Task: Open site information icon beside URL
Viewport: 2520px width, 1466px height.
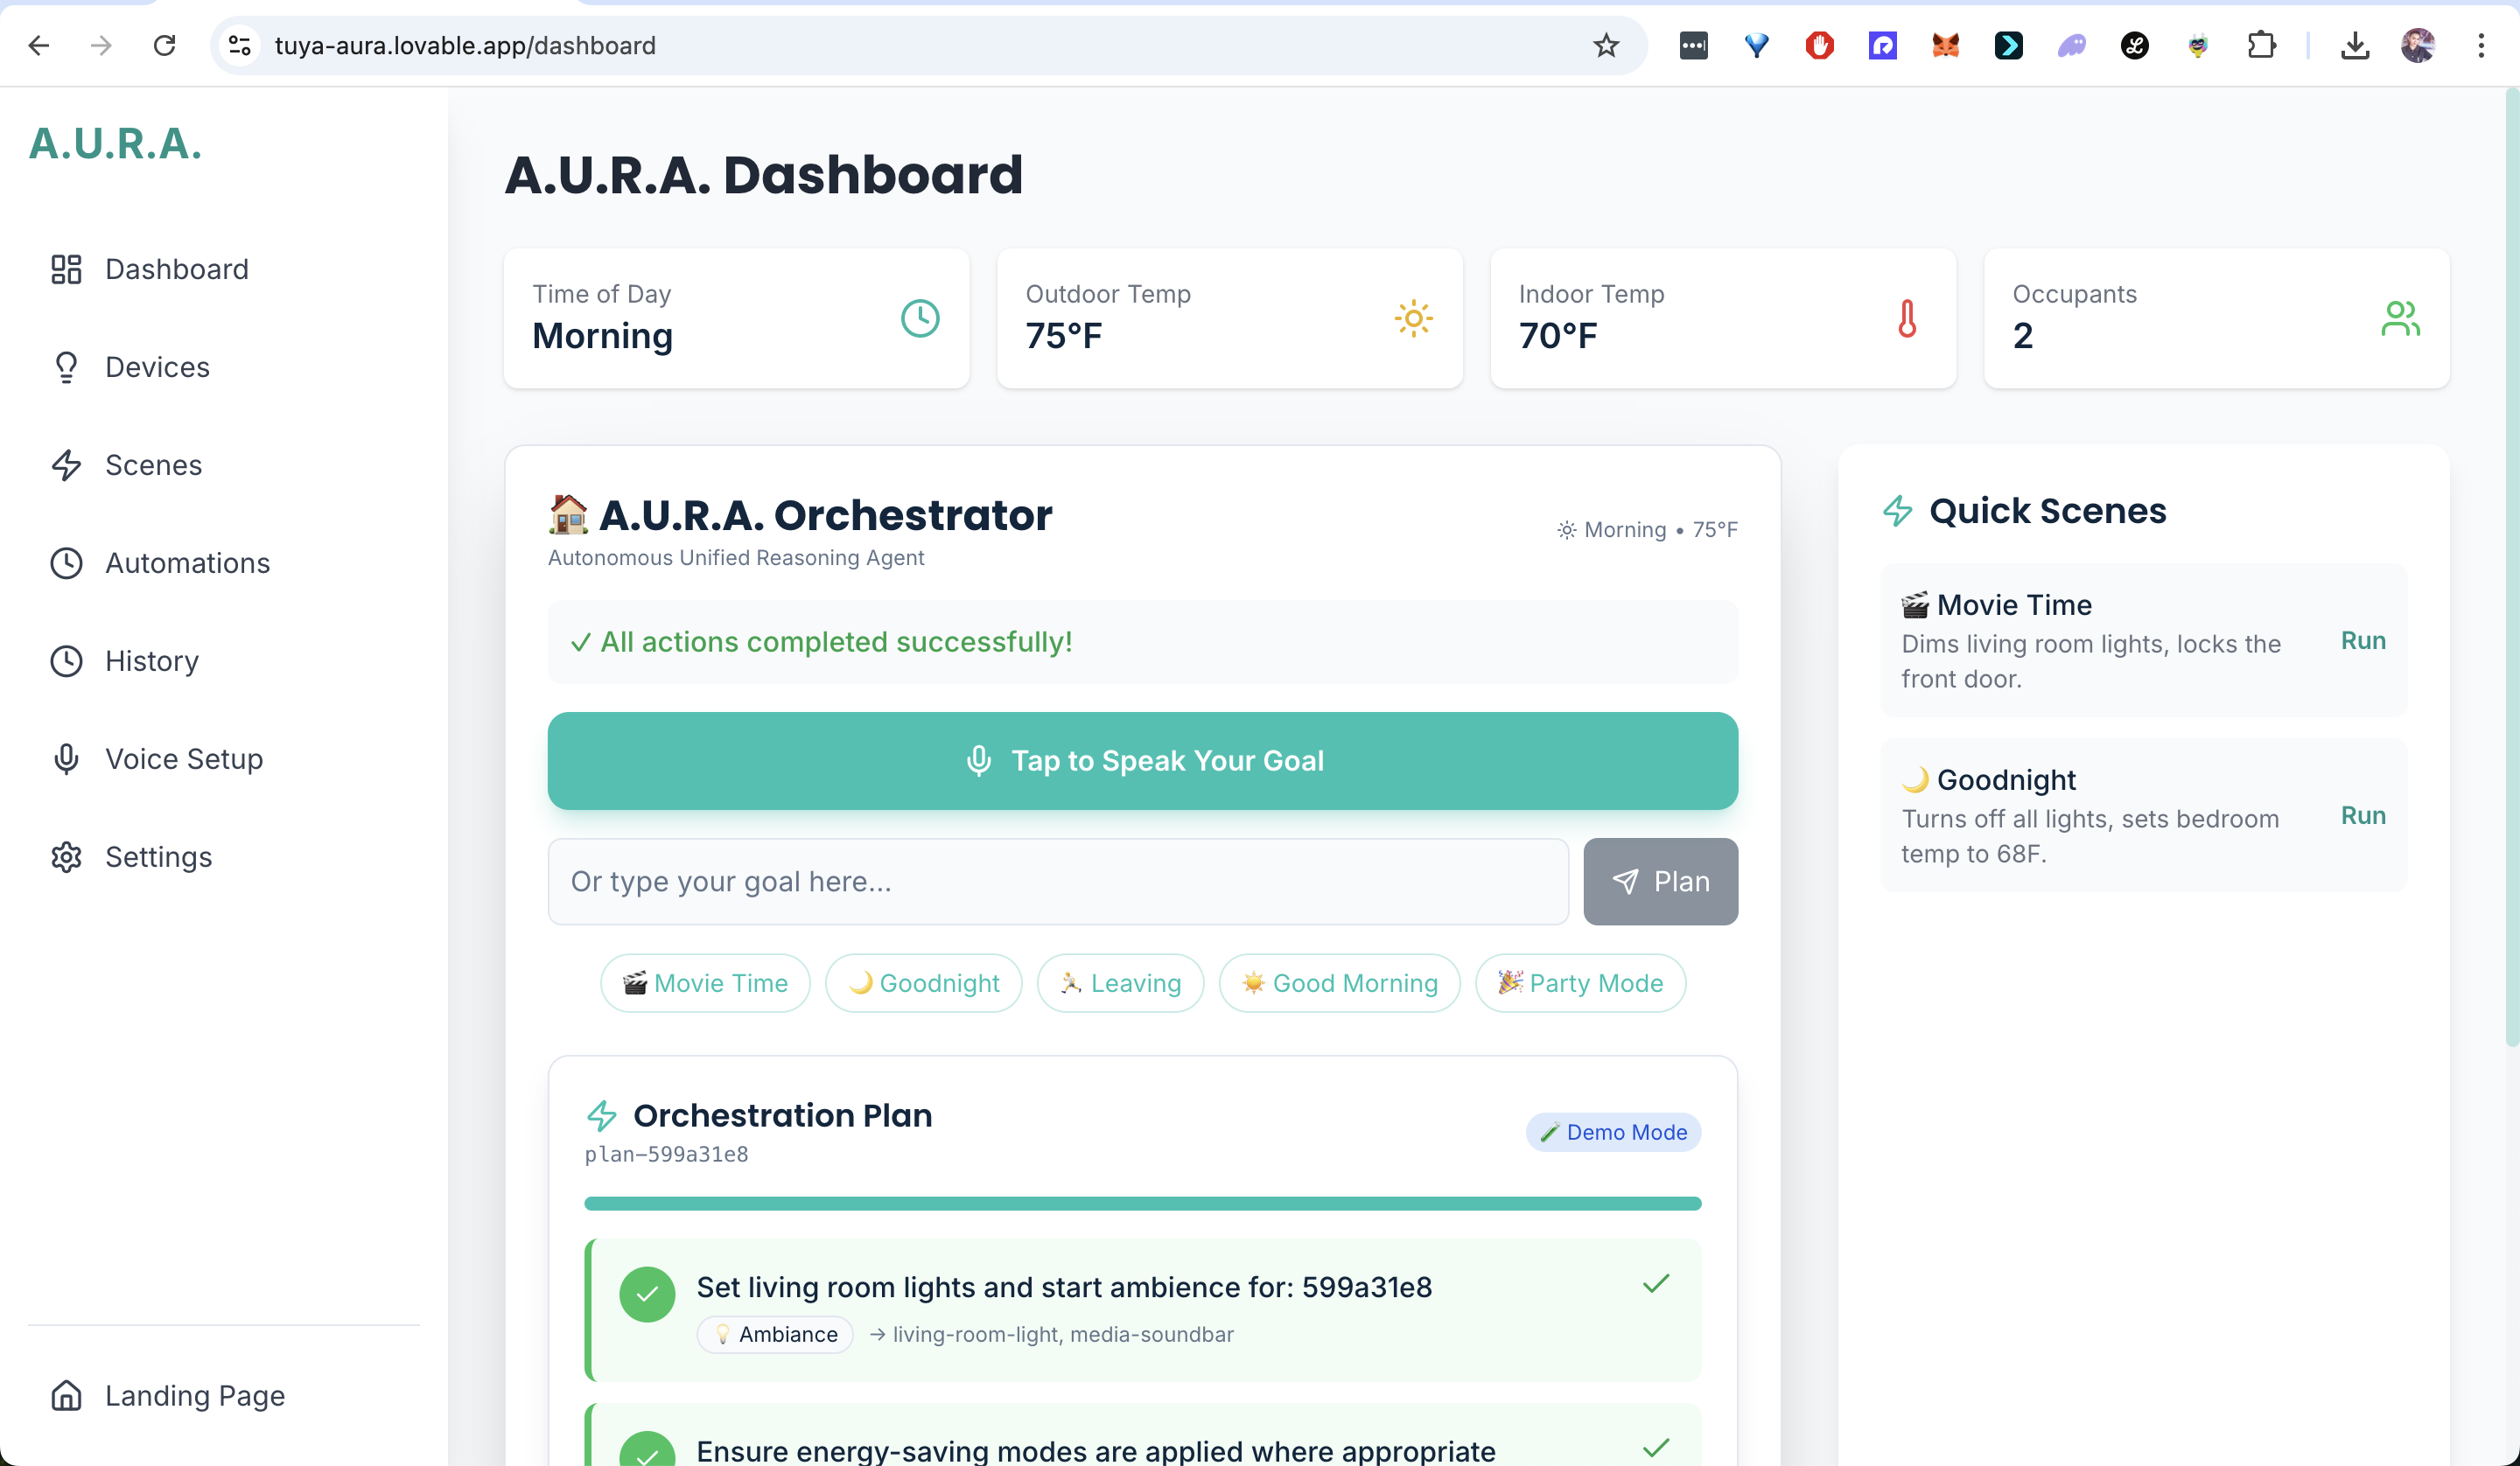Action: (240, 45)
